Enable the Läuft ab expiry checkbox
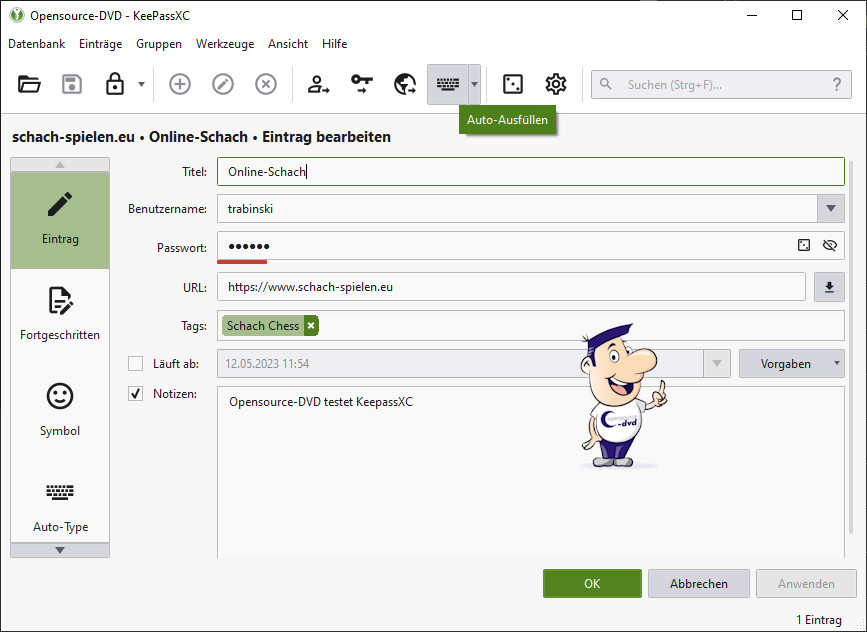Viewport: 867px width, 632px height. (136, 363)
